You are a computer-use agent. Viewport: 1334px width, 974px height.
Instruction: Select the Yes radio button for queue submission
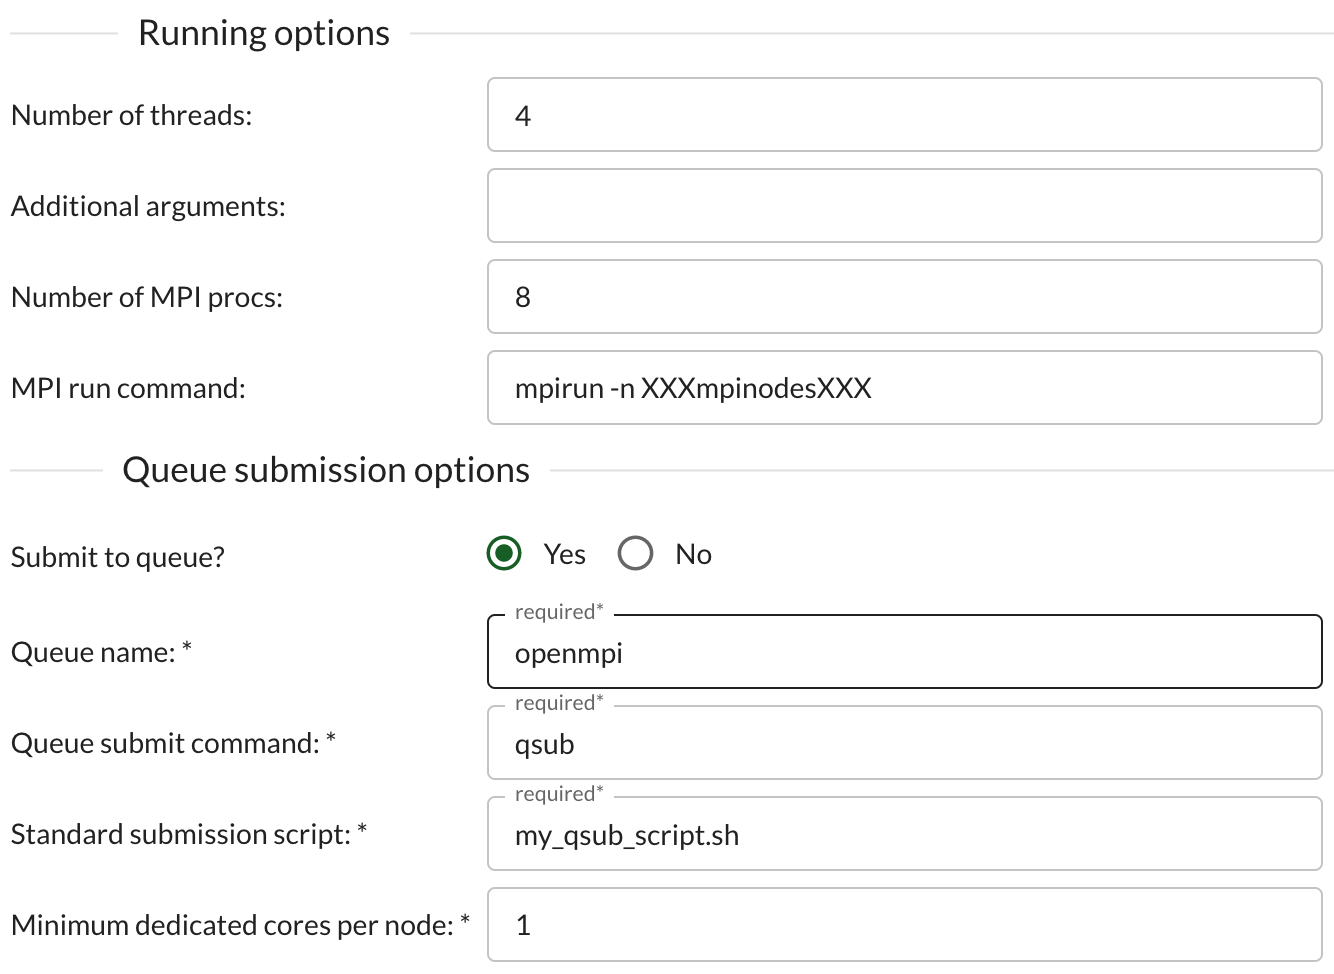click(x=505, y=553)
